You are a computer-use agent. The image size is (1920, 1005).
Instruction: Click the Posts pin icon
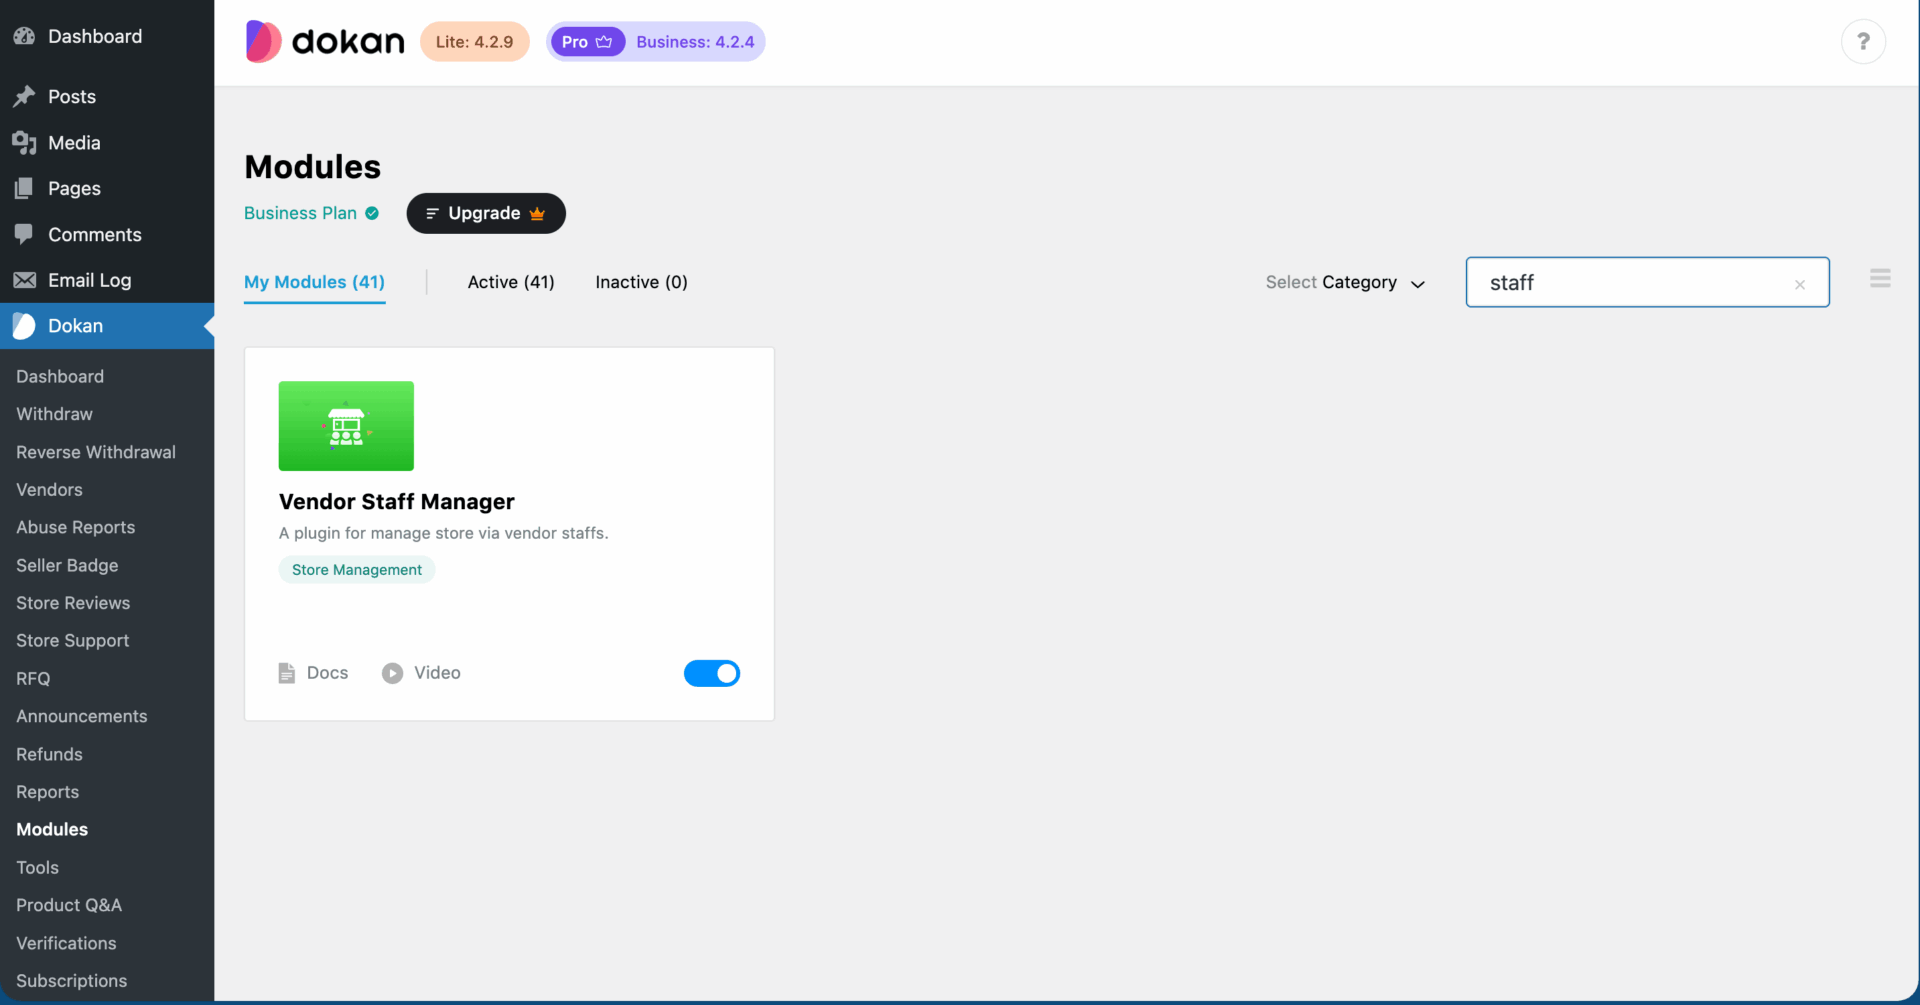point(23,95)
